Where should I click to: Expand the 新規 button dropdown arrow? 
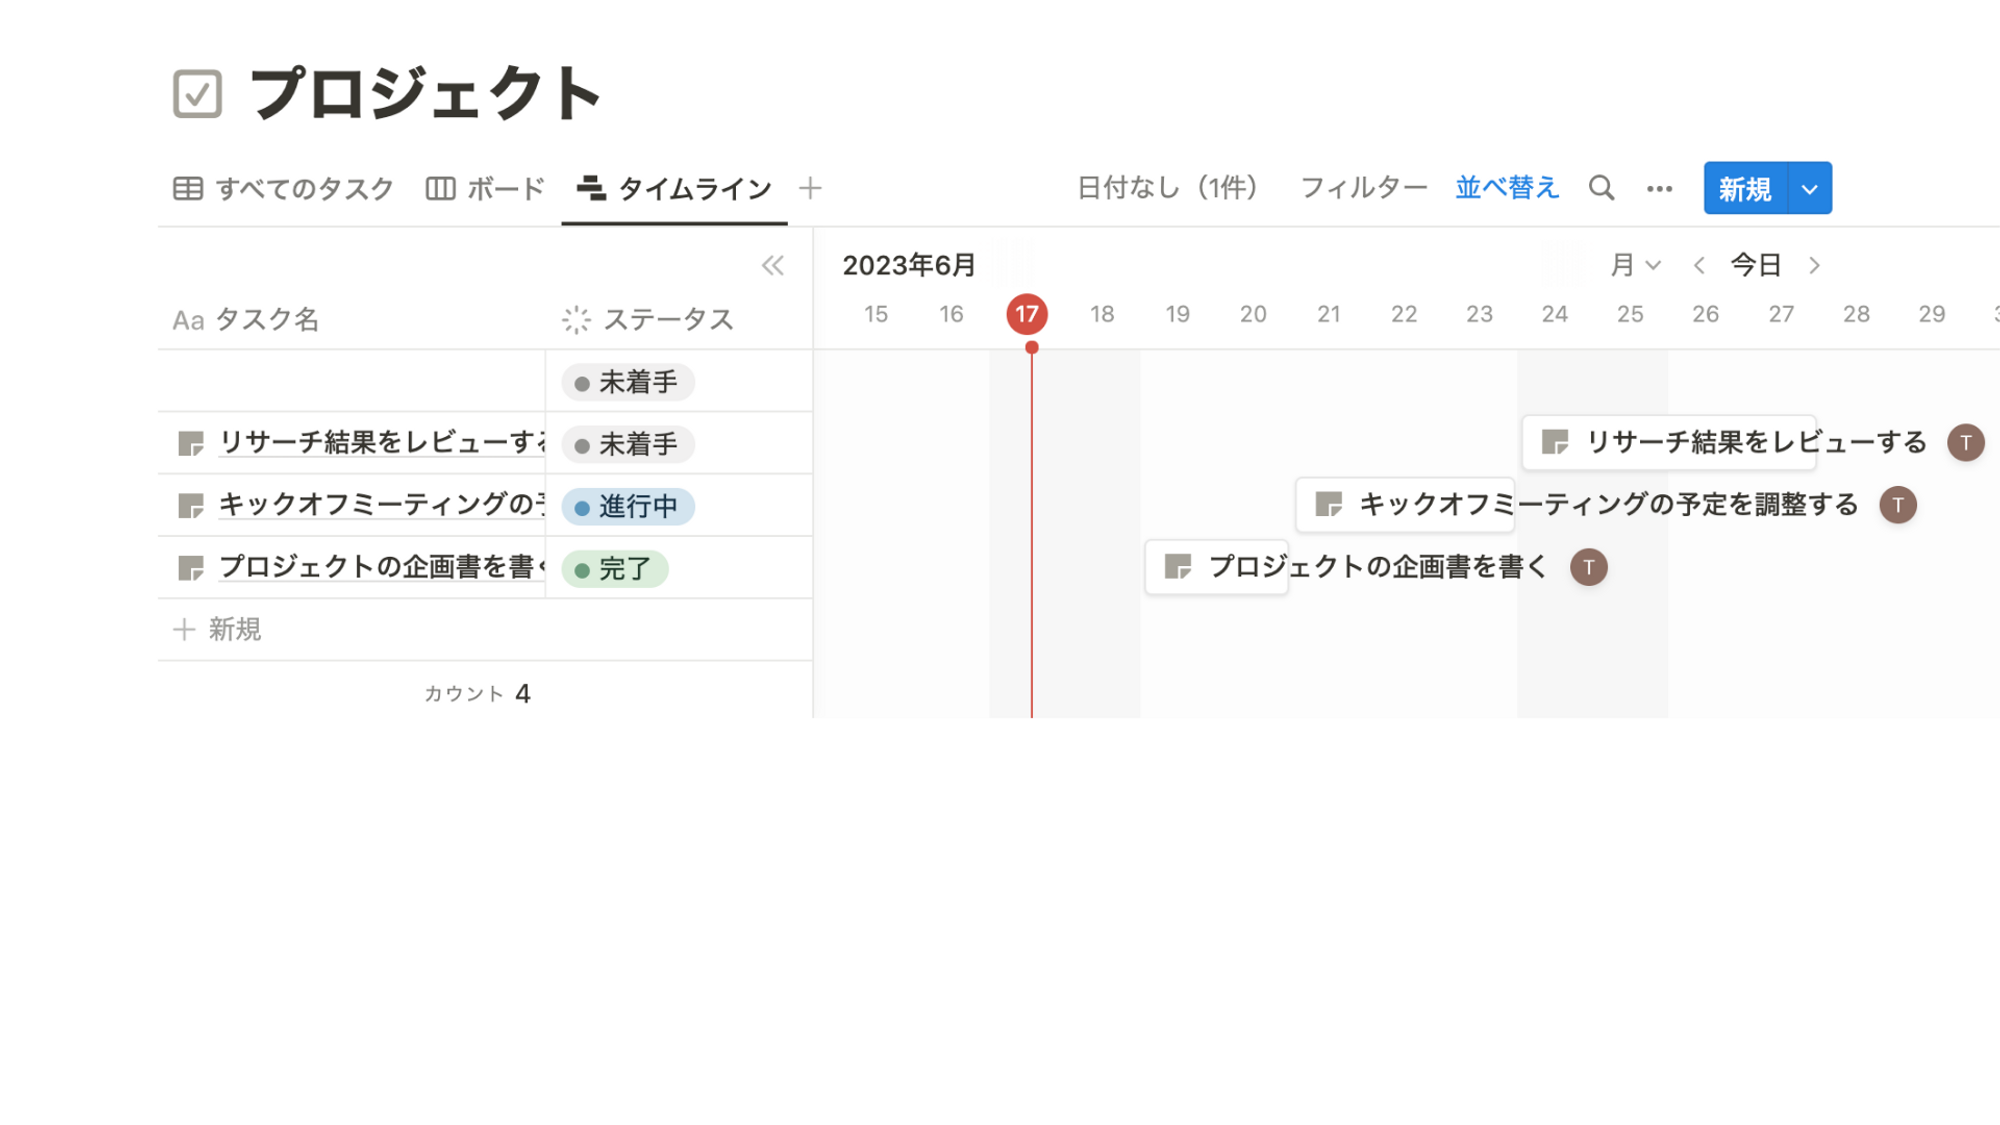point(1809,189)
